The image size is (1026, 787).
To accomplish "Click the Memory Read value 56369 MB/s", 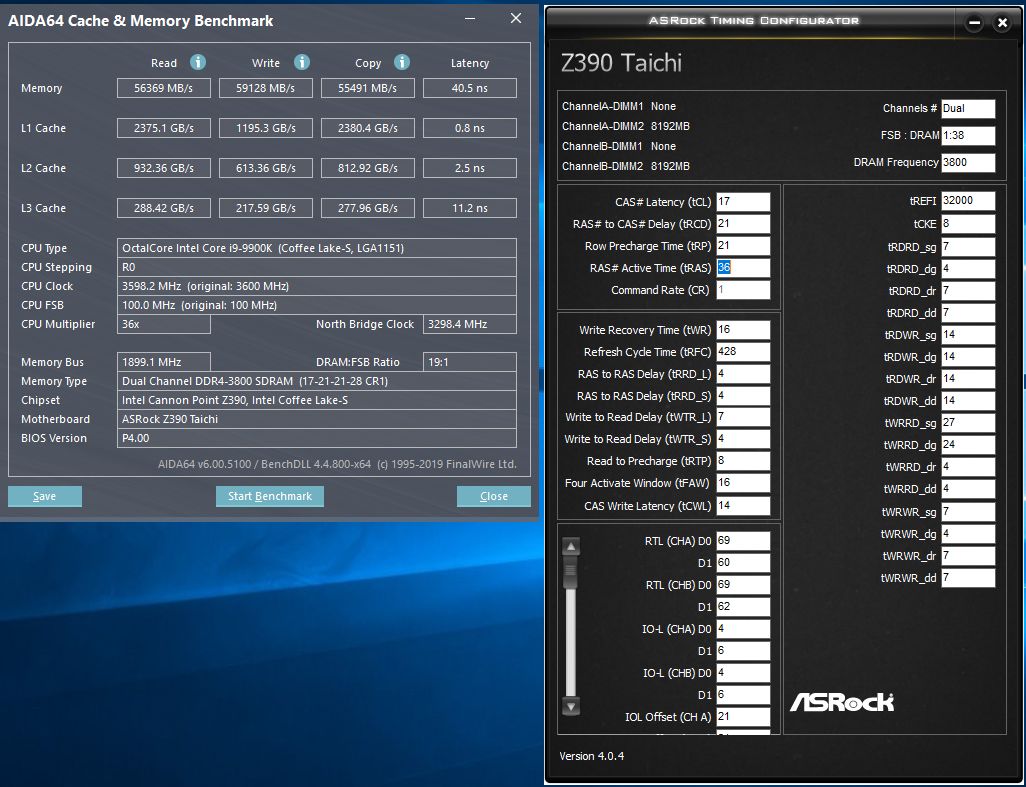I will click(x=164, y=88).
